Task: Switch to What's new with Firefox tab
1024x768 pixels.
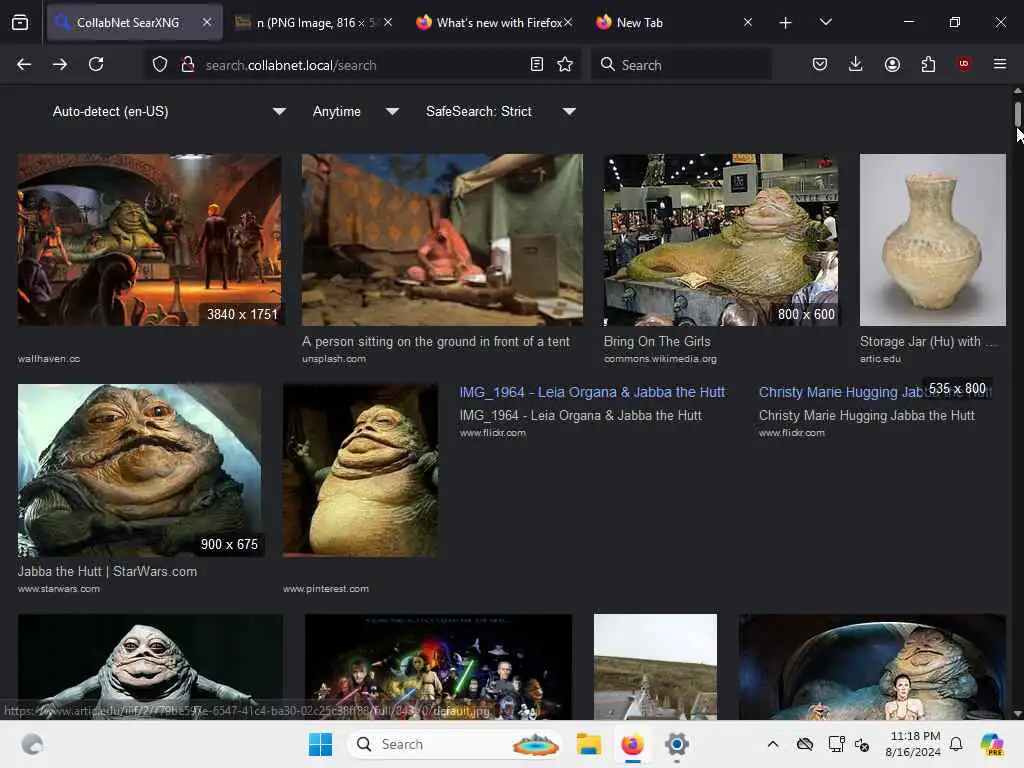Action: (x=494, y=22)
